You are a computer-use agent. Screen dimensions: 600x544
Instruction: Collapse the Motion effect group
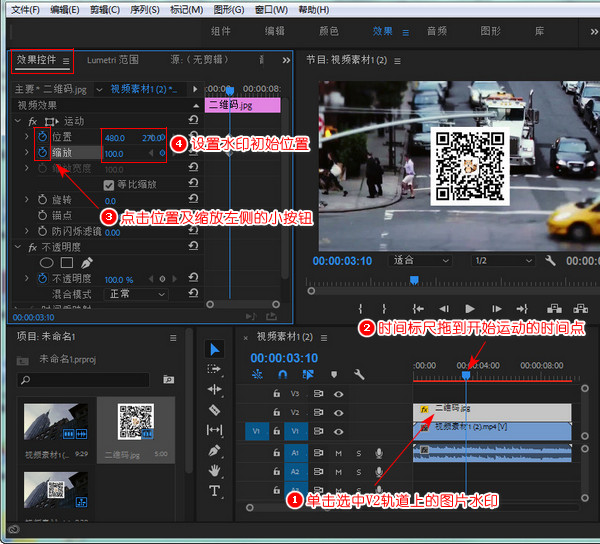(18, 121)
